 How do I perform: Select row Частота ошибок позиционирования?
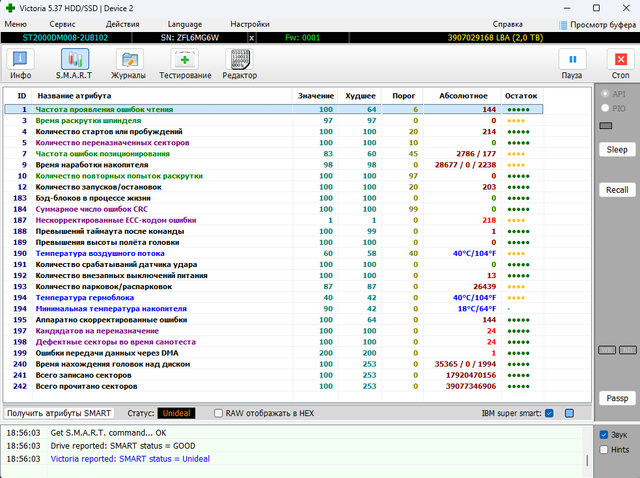273,153
